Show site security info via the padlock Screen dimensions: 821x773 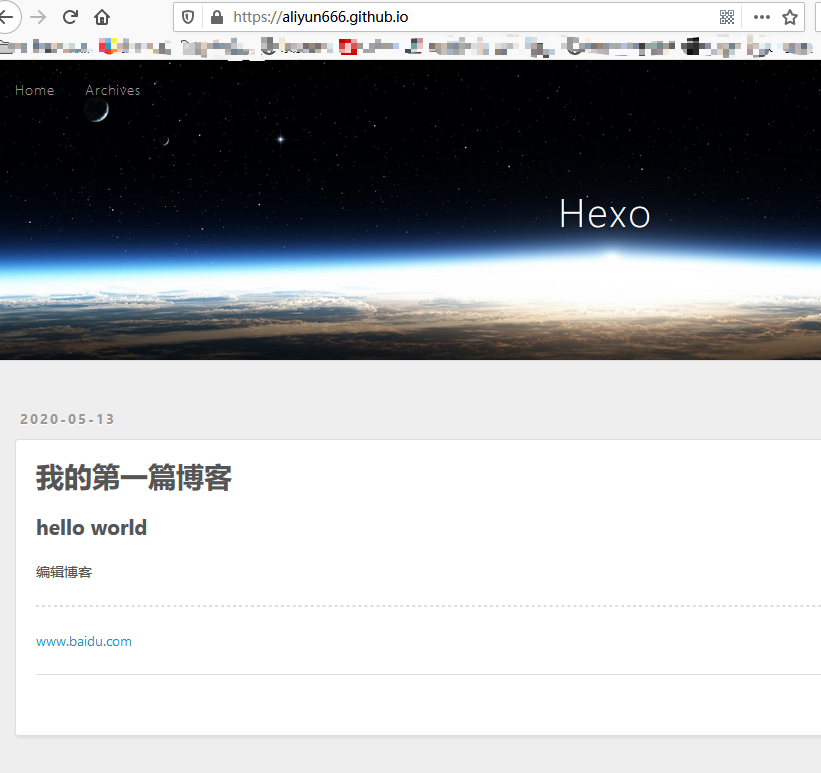point(217,17)
